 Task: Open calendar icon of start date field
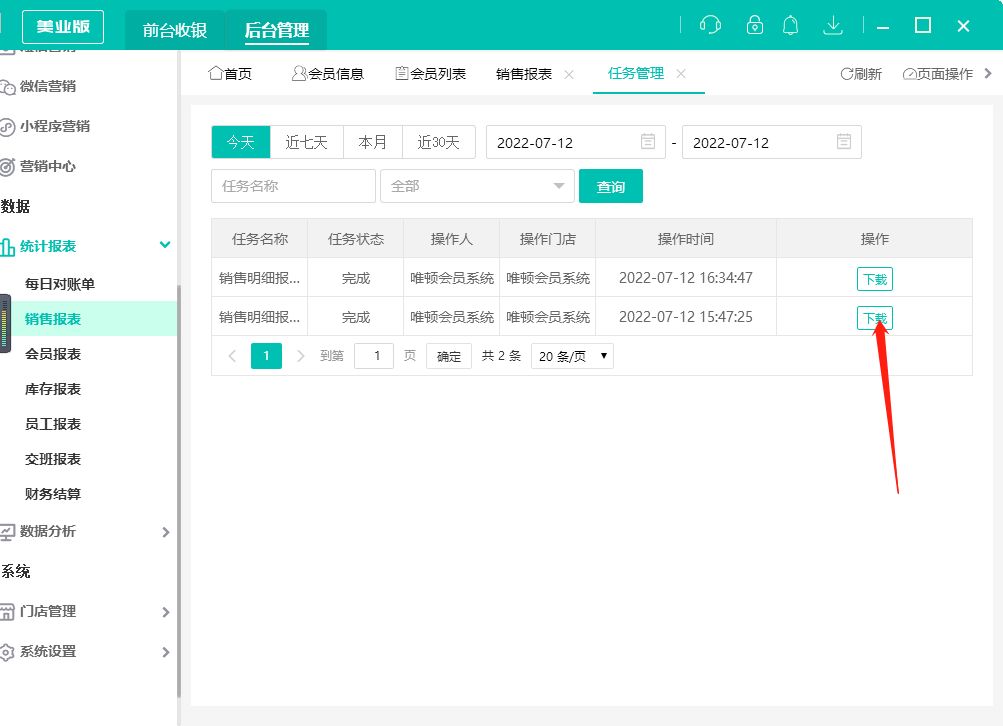(647, 141)
